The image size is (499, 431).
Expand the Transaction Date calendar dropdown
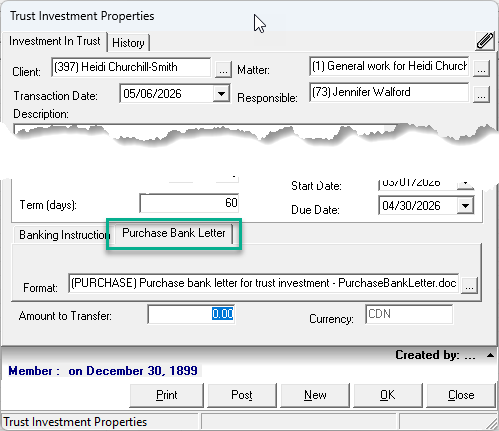[x=221, y=94]
